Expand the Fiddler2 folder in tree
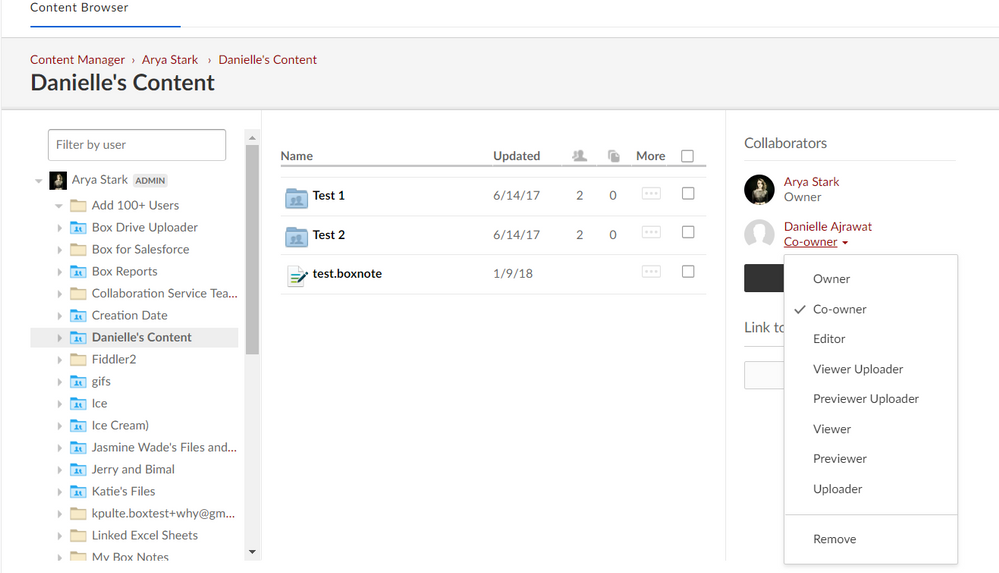 tap(60, 360)
